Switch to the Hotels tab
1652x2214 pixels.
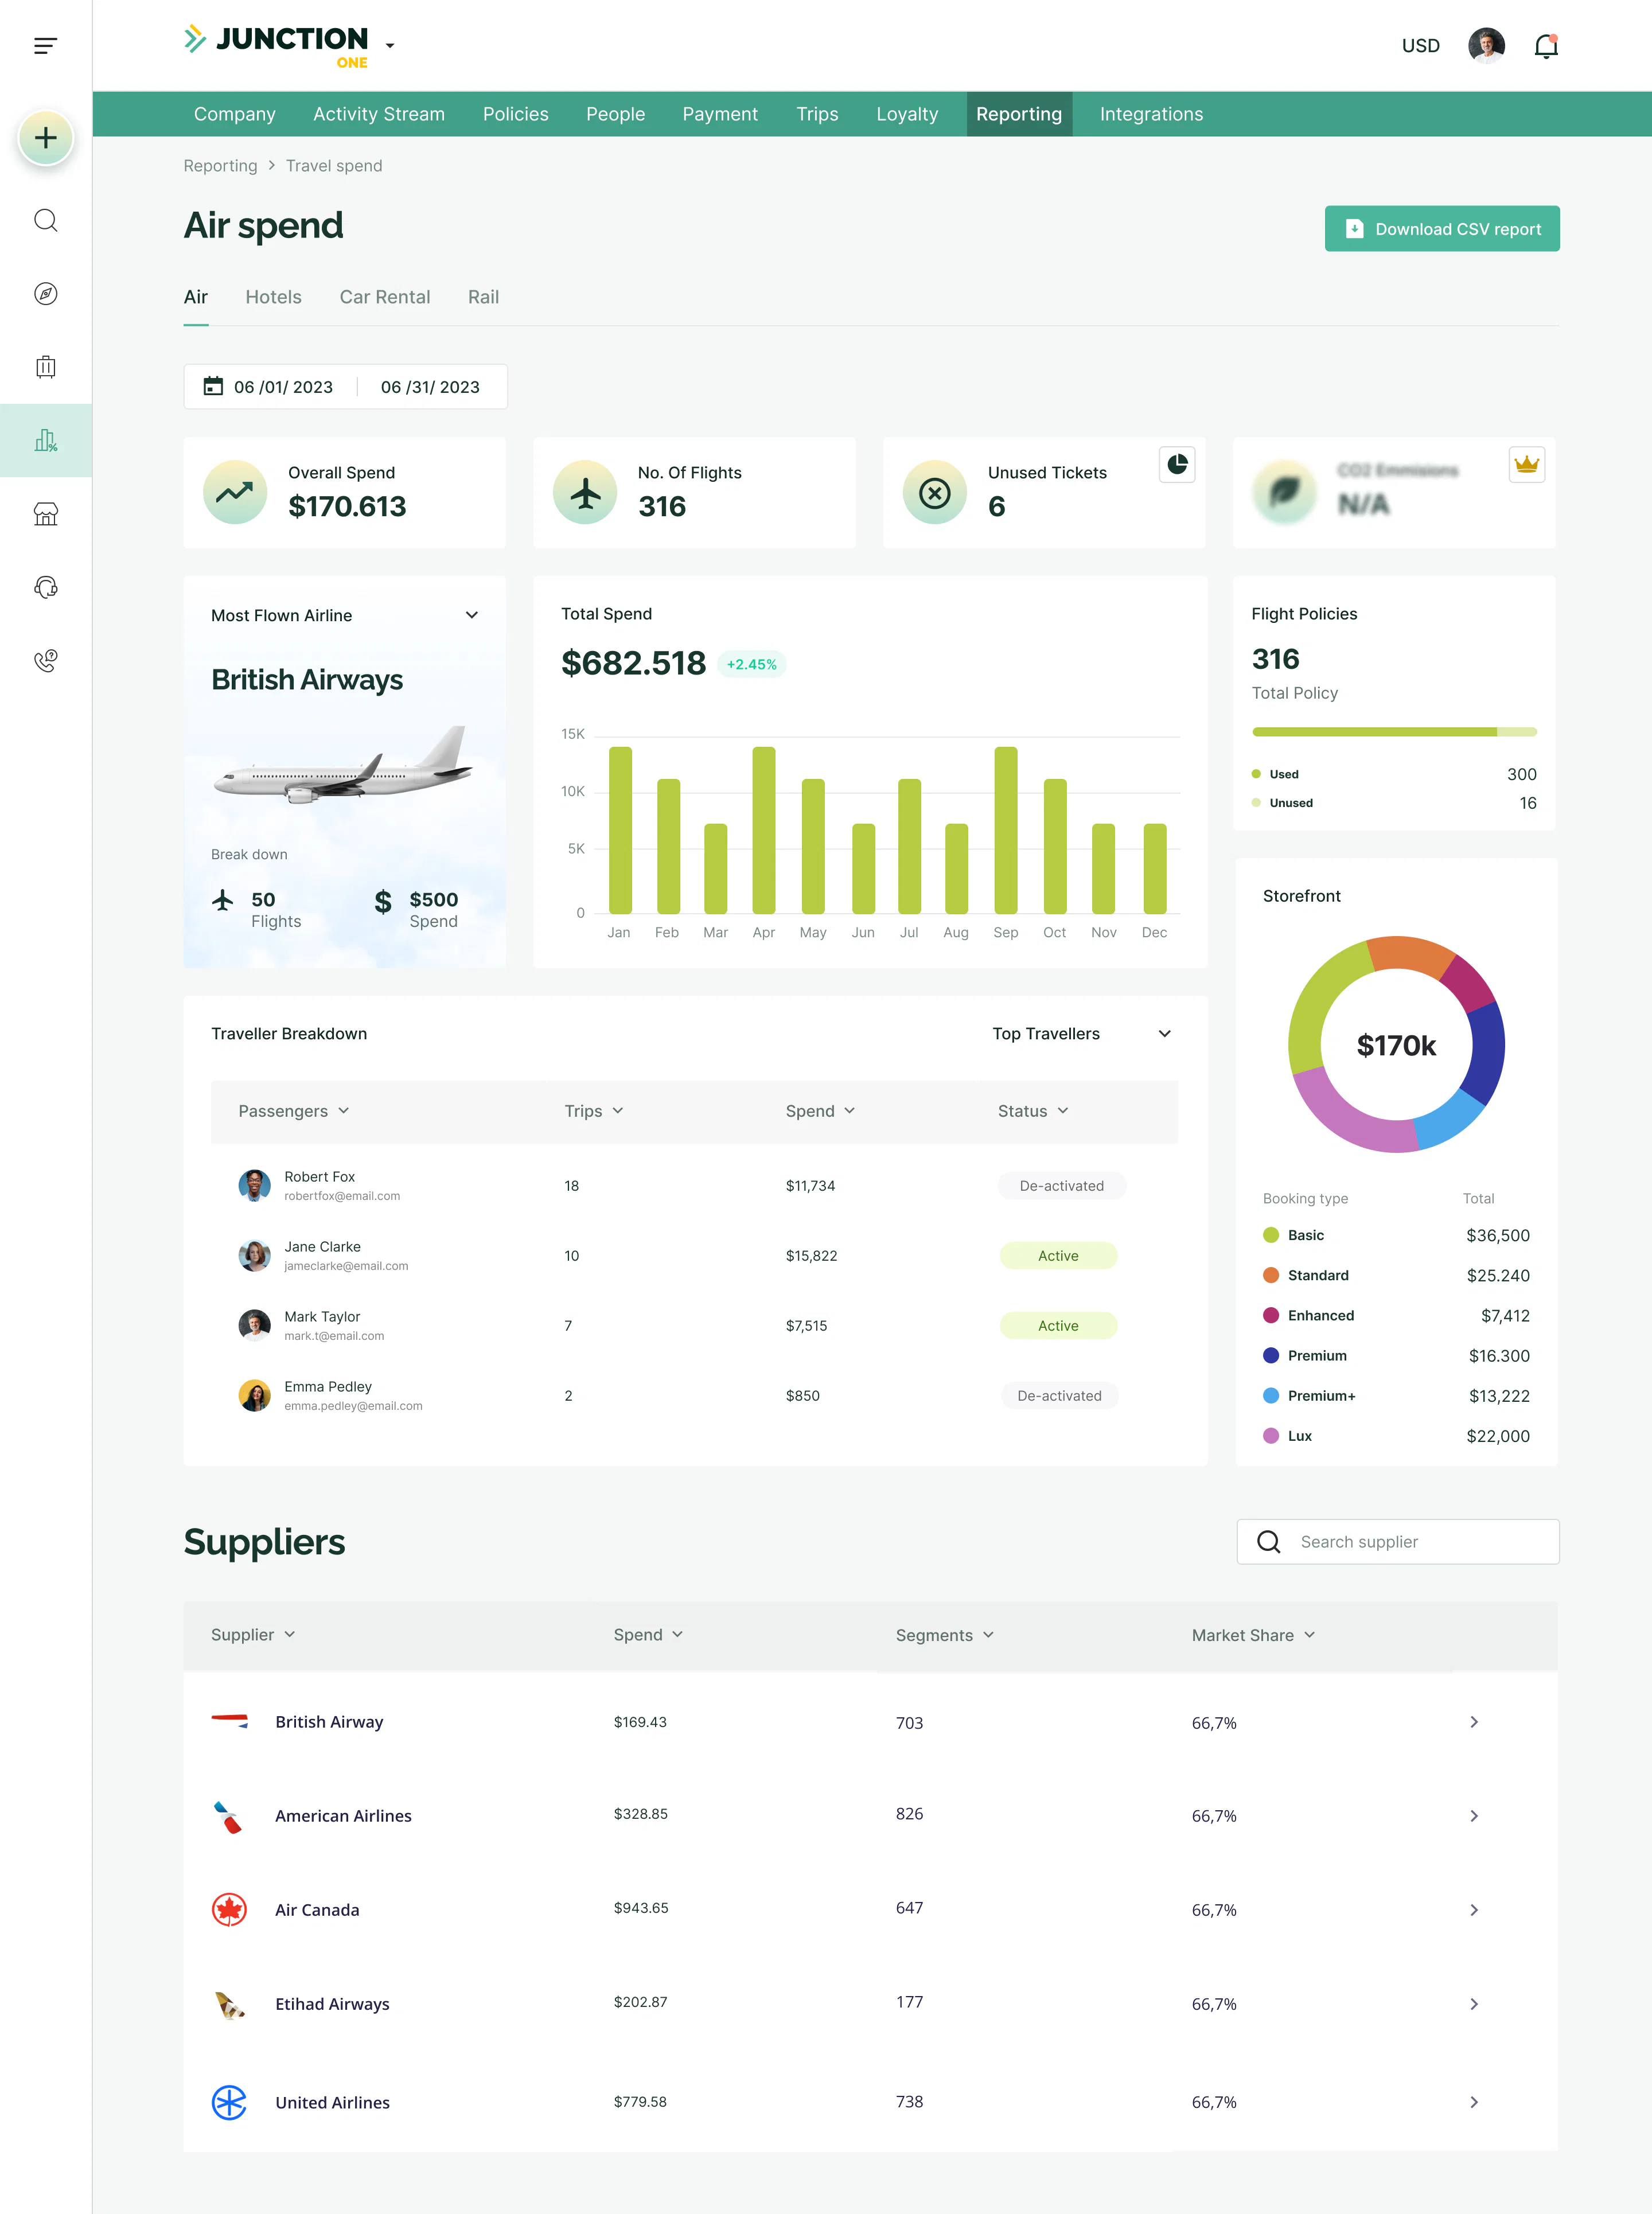click(273, 297)
